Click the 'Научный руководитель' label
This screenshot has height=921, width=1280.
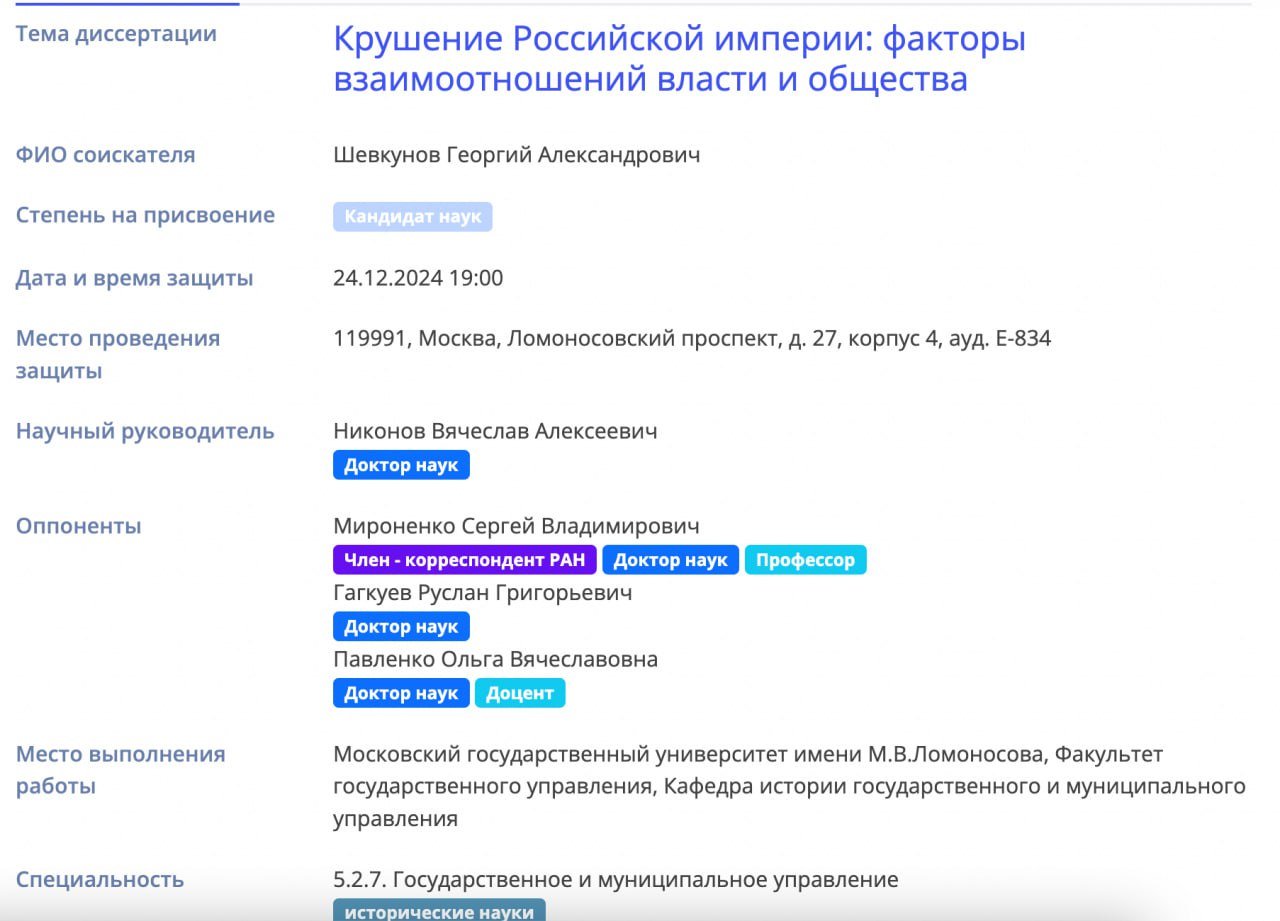145,431
